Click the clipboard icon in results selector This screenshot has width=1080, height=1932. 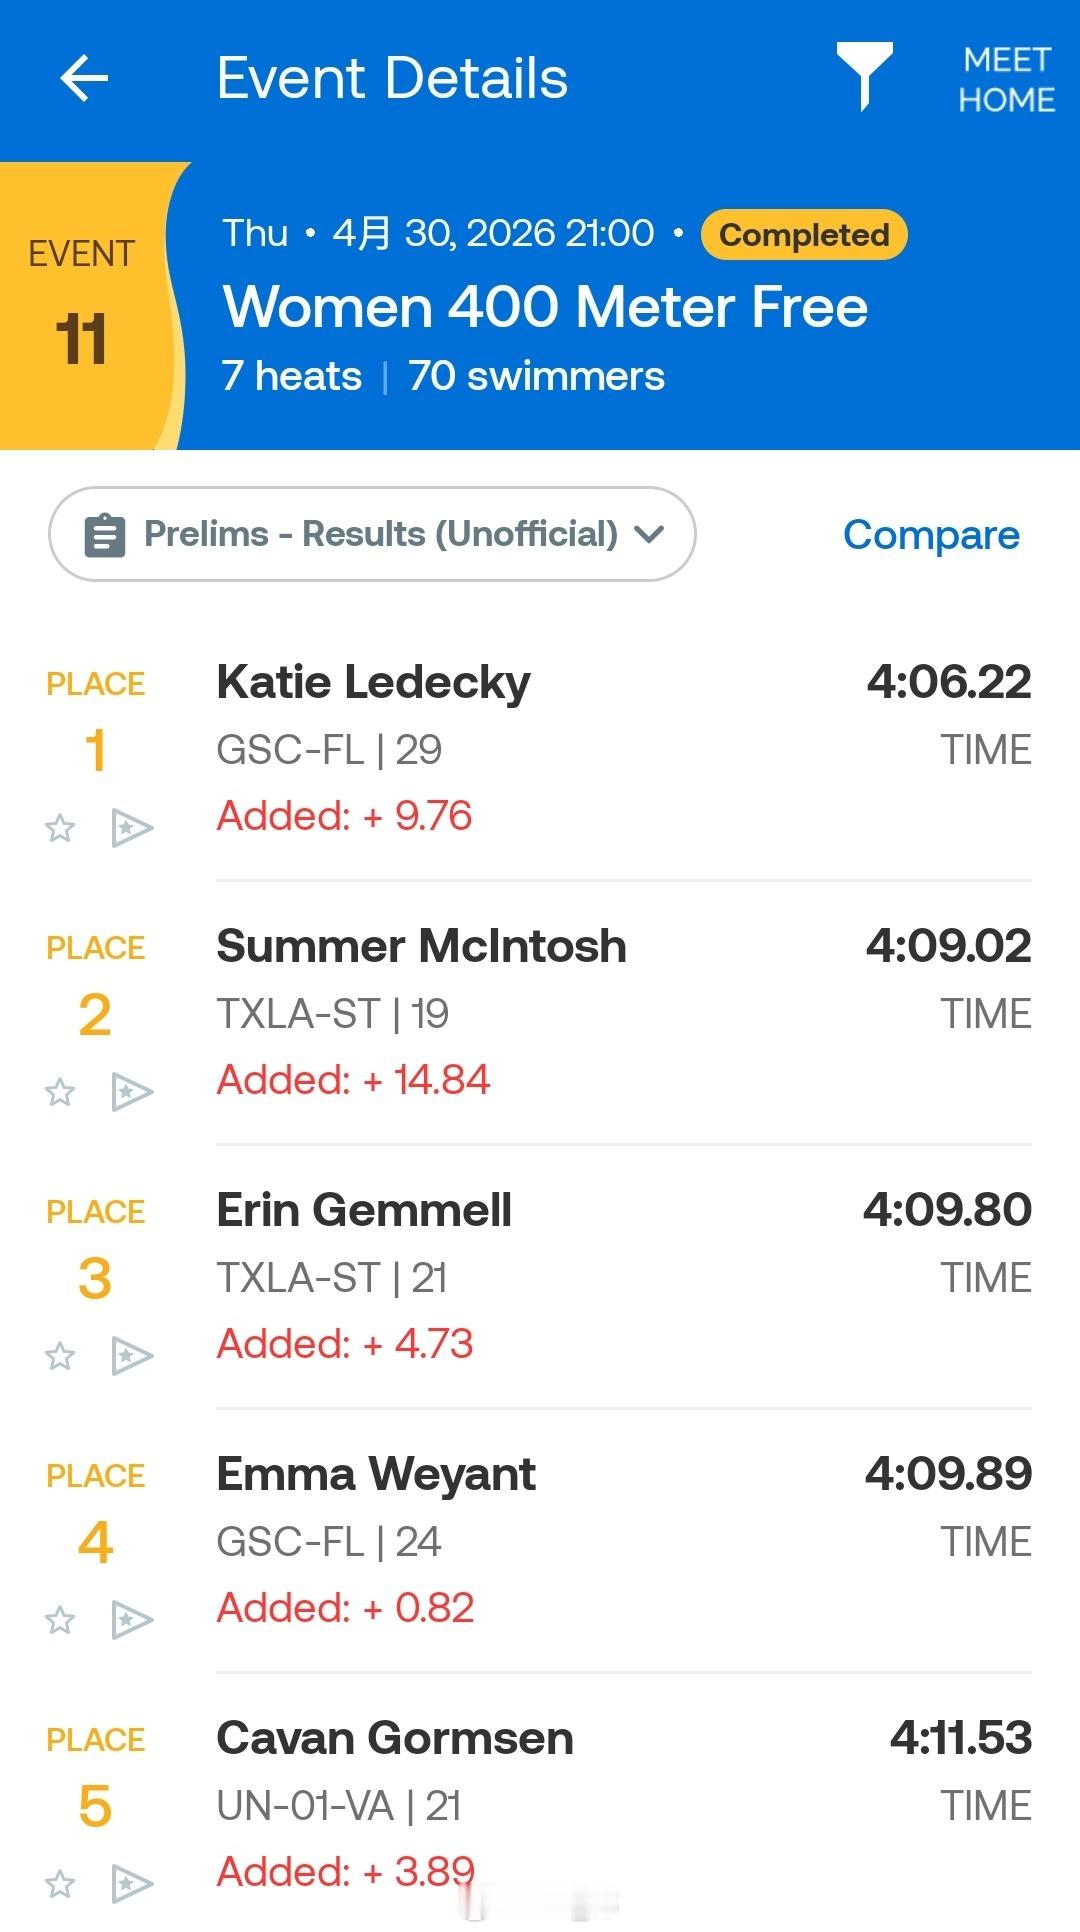pos(105,535)
